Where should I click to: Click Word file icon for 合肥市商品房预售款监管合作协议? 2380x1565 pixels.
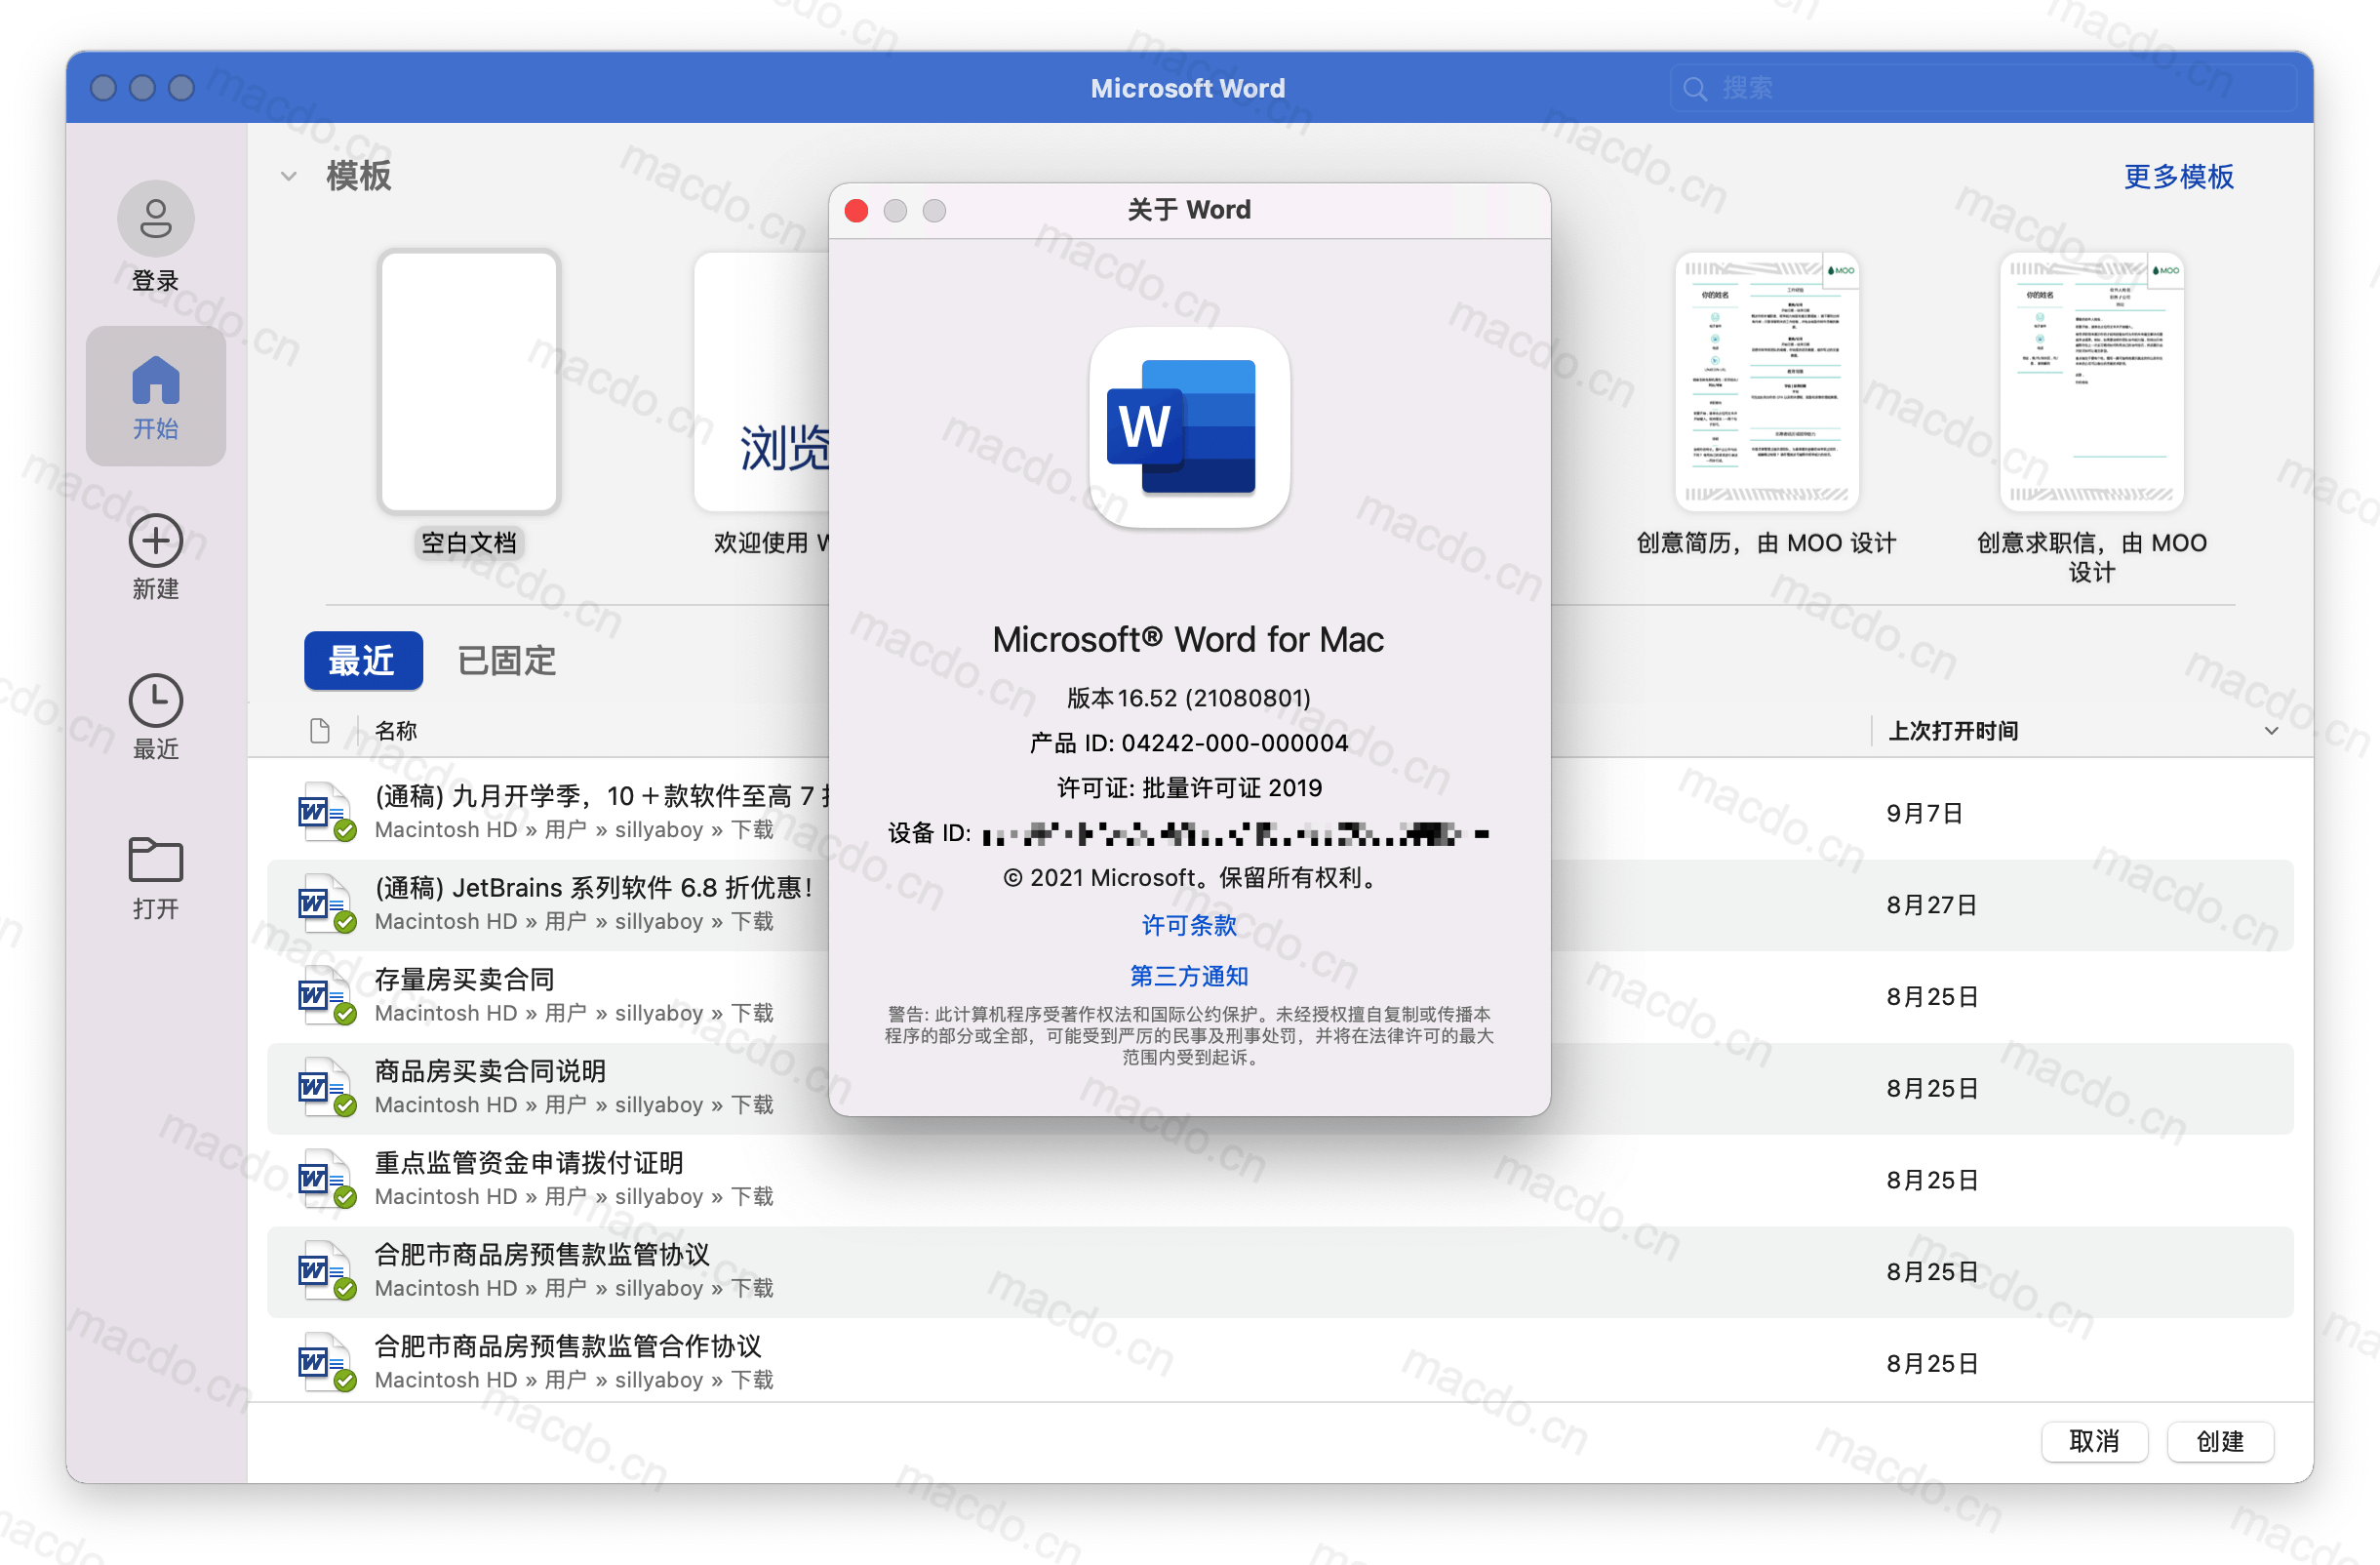tap(325, 1362)
